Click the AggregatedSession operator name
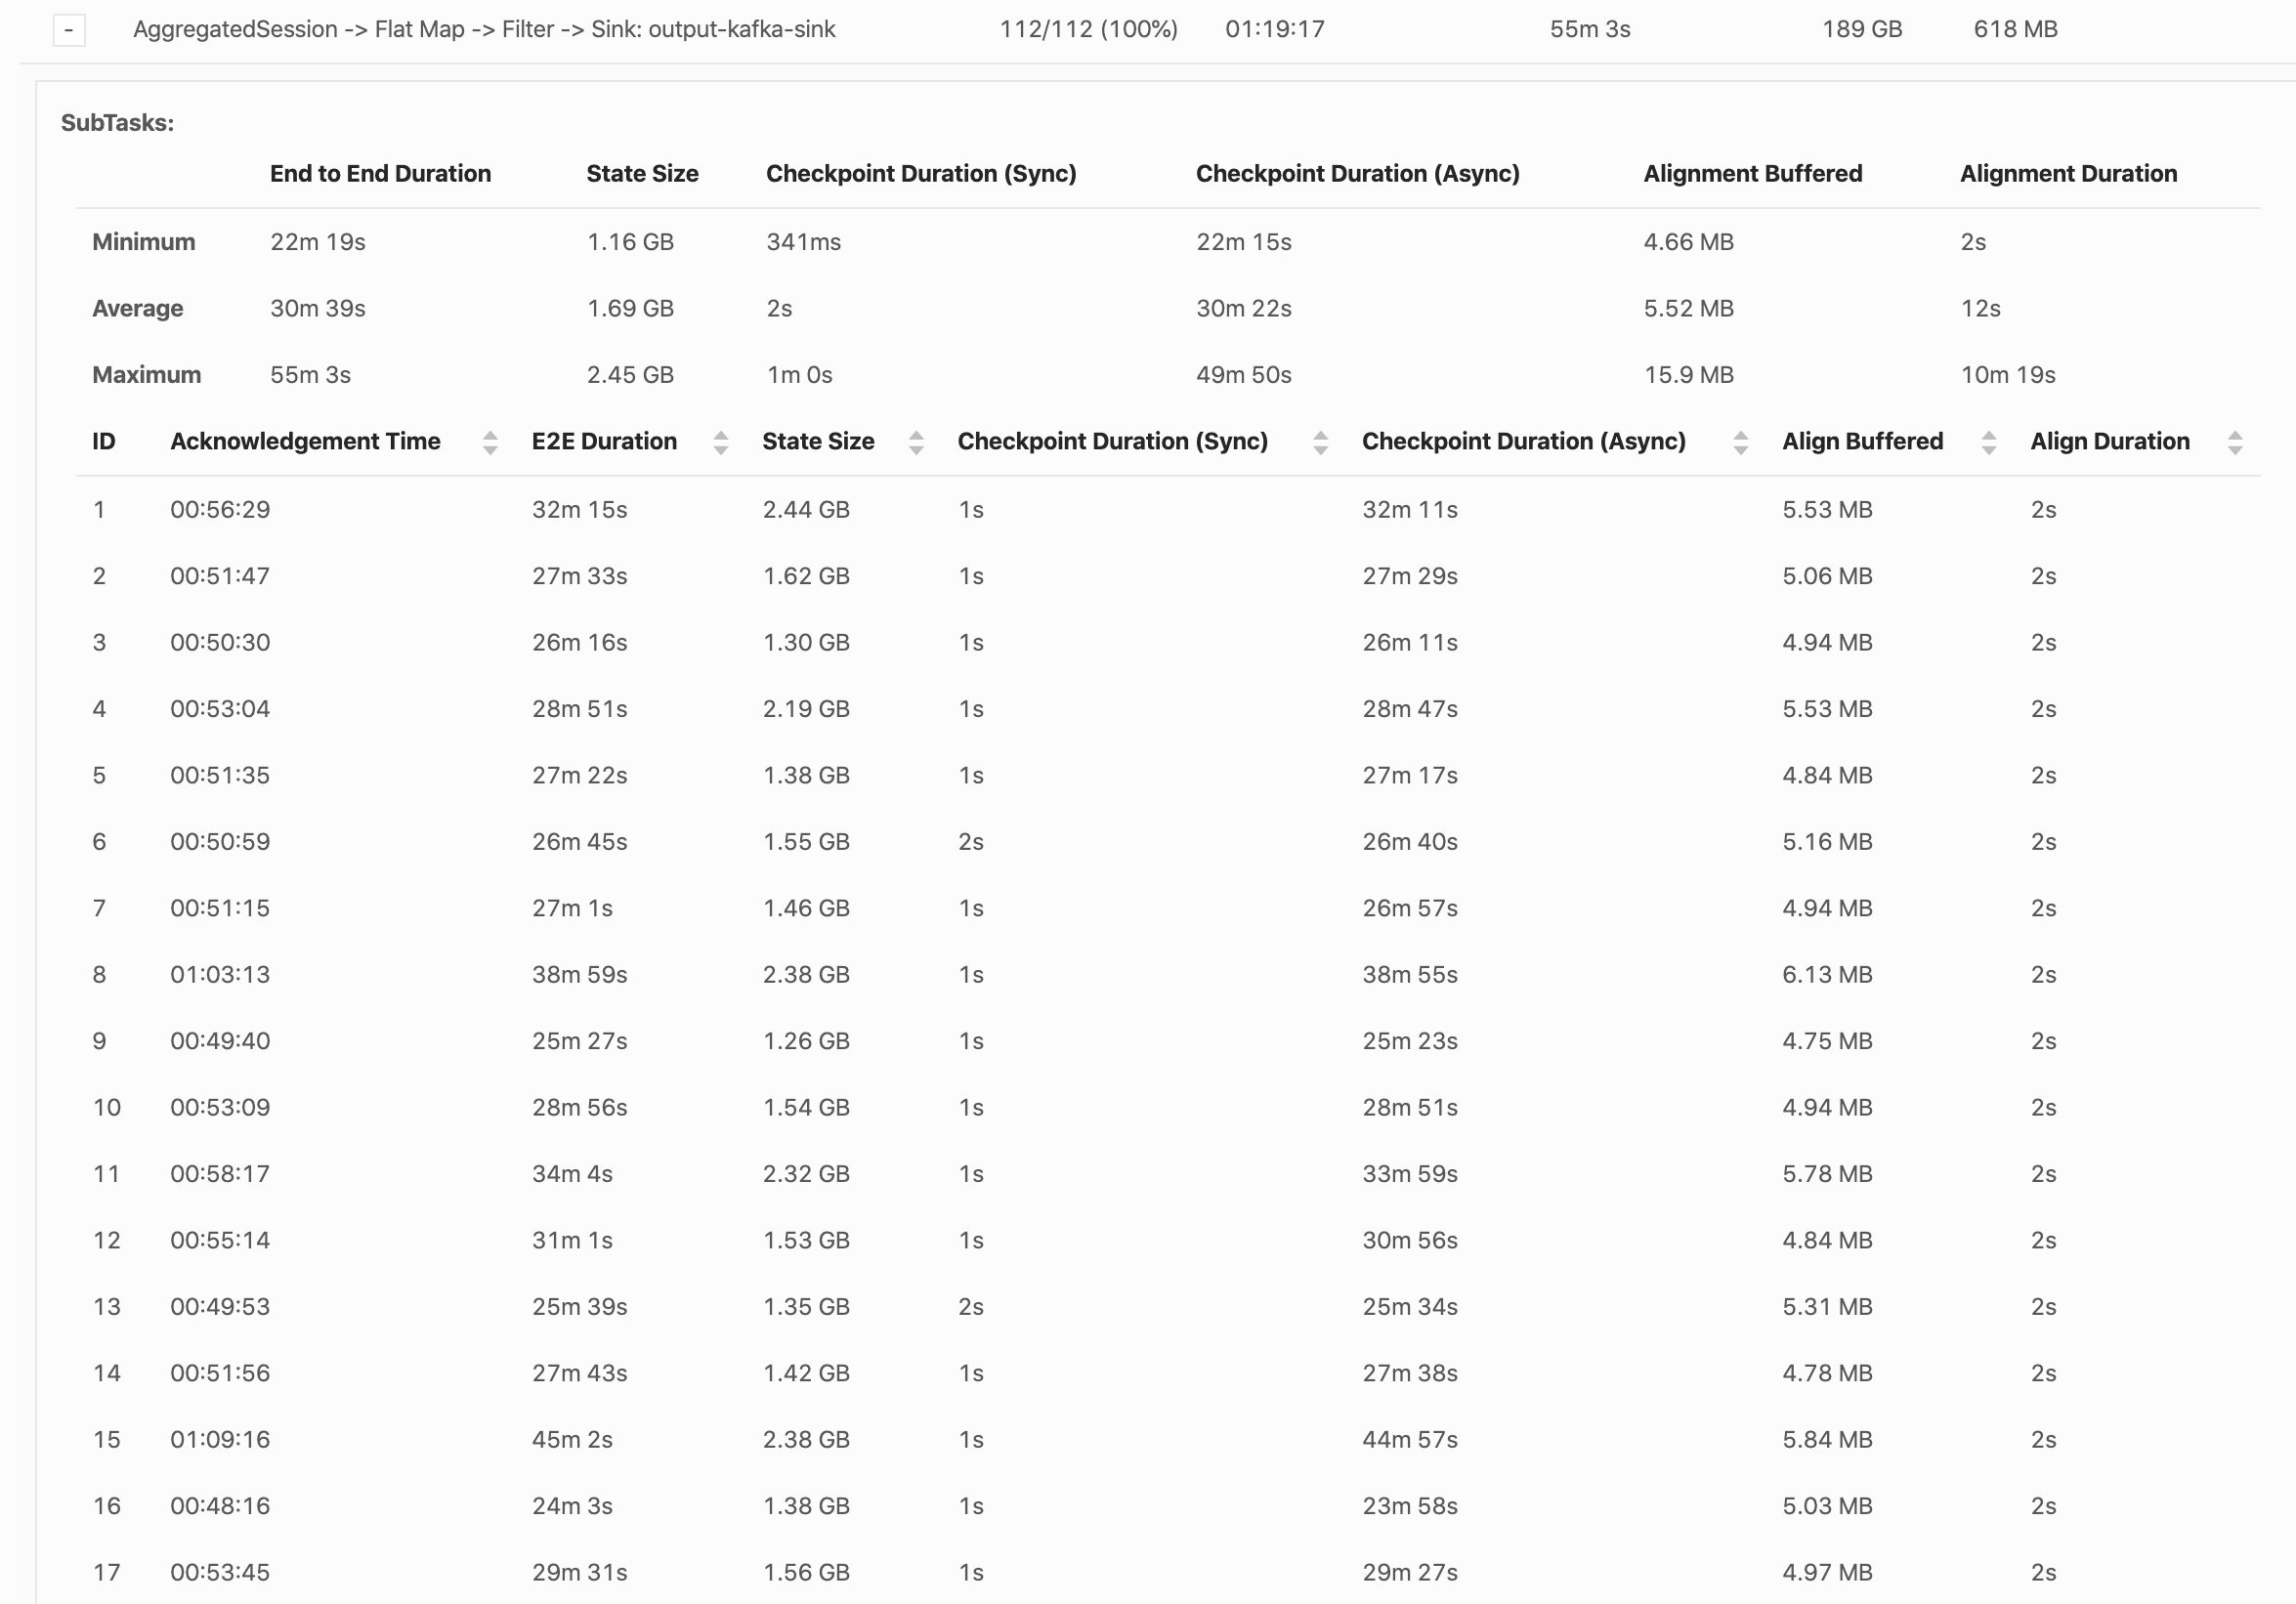2296x1604 pixels. coord(484,29)
